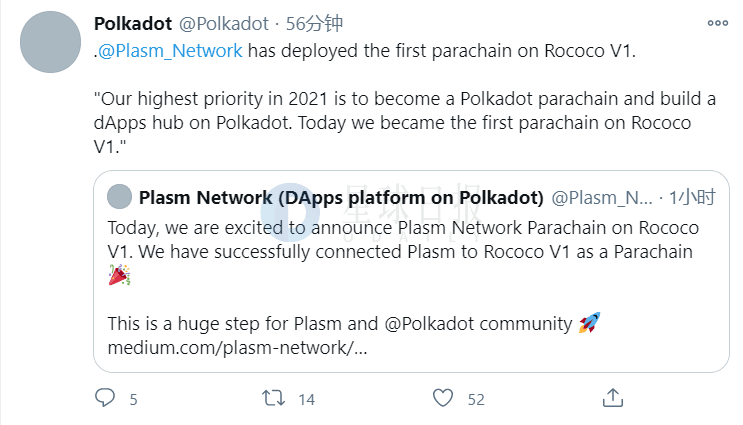Click the 1小时 timestamp in quoted tweet
This screenshot has width=743, height=425.
692,197
